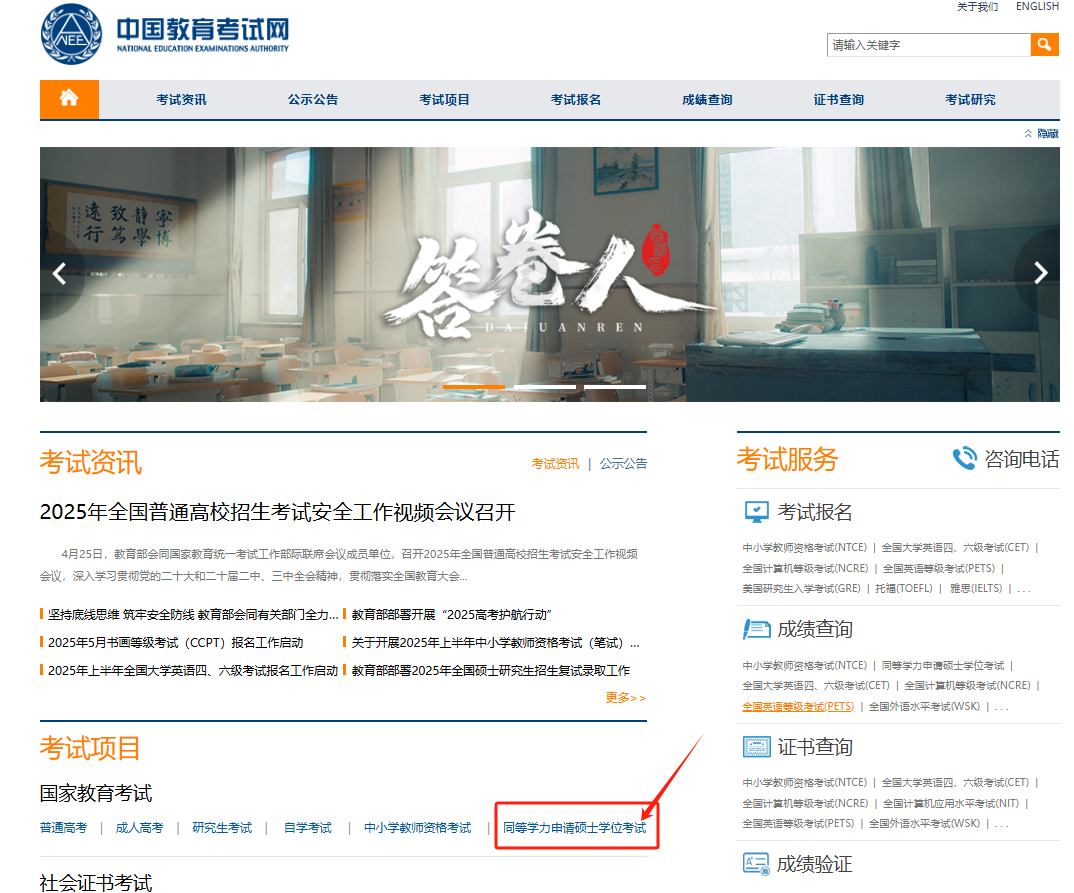1074x893 pixels.
Task: Click the orange search magnifier button
Action: [x=1044, y=45]
